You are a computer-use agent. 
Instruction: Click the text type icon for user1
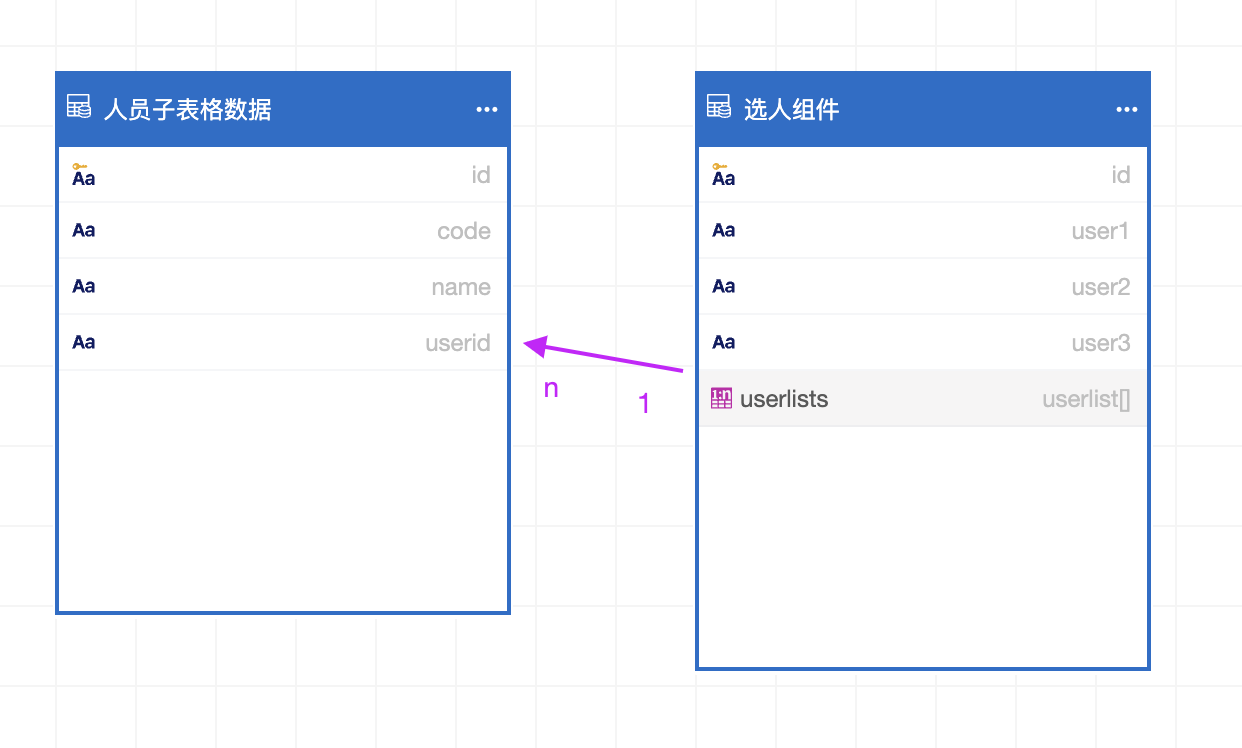click(724, 231)
